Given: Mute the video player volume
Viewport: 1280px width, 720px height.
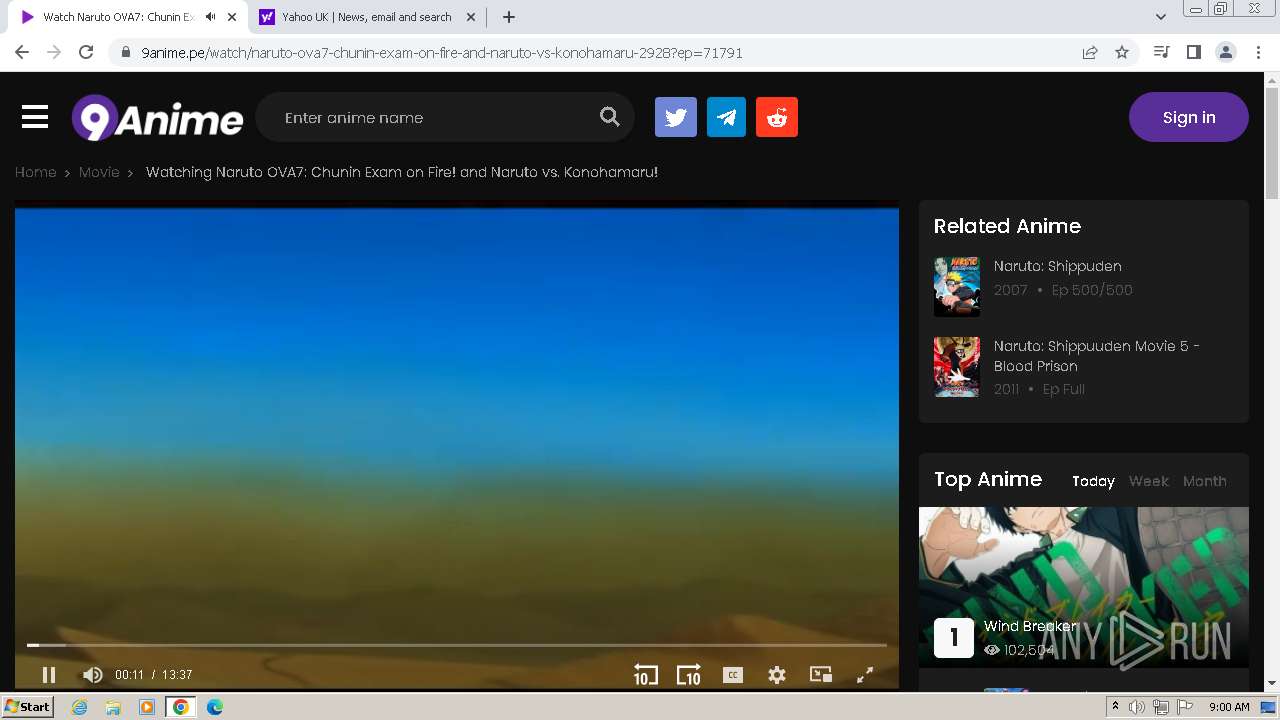Looking at the screenshot, I should coord(92,675).
